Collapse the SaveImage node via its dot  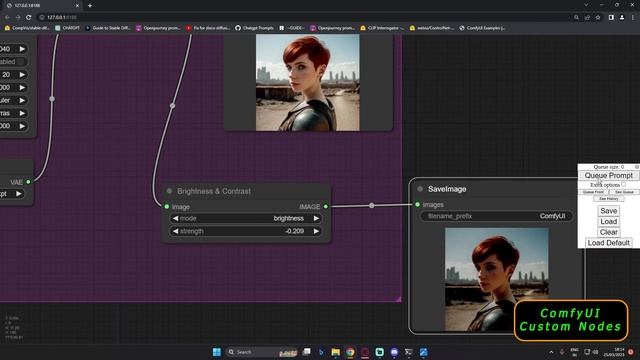coord(420,189)
